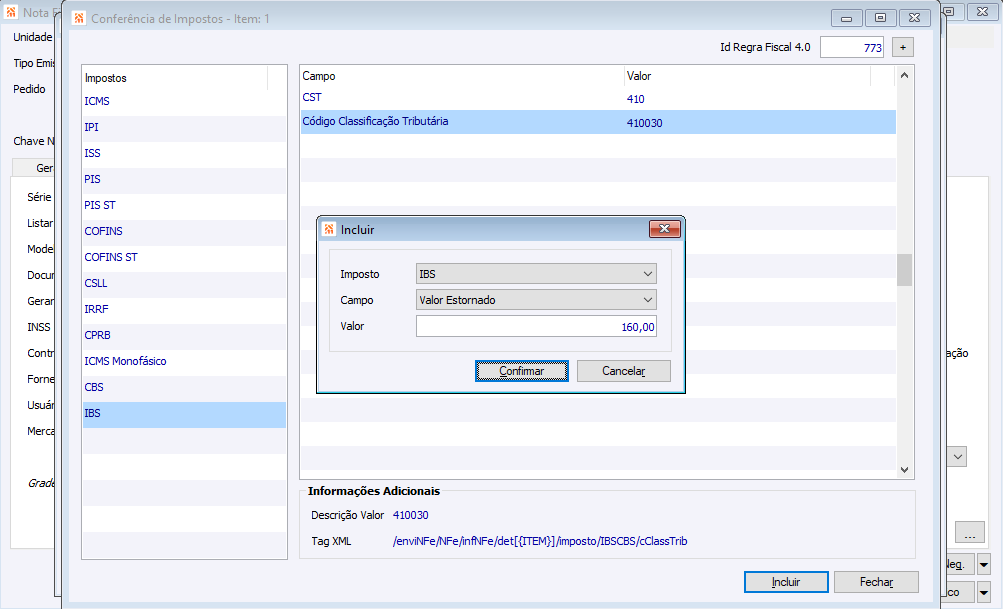Select CPRB in the Impostos list
Viewport: 1003px width, 609px height.
(184, 335)
